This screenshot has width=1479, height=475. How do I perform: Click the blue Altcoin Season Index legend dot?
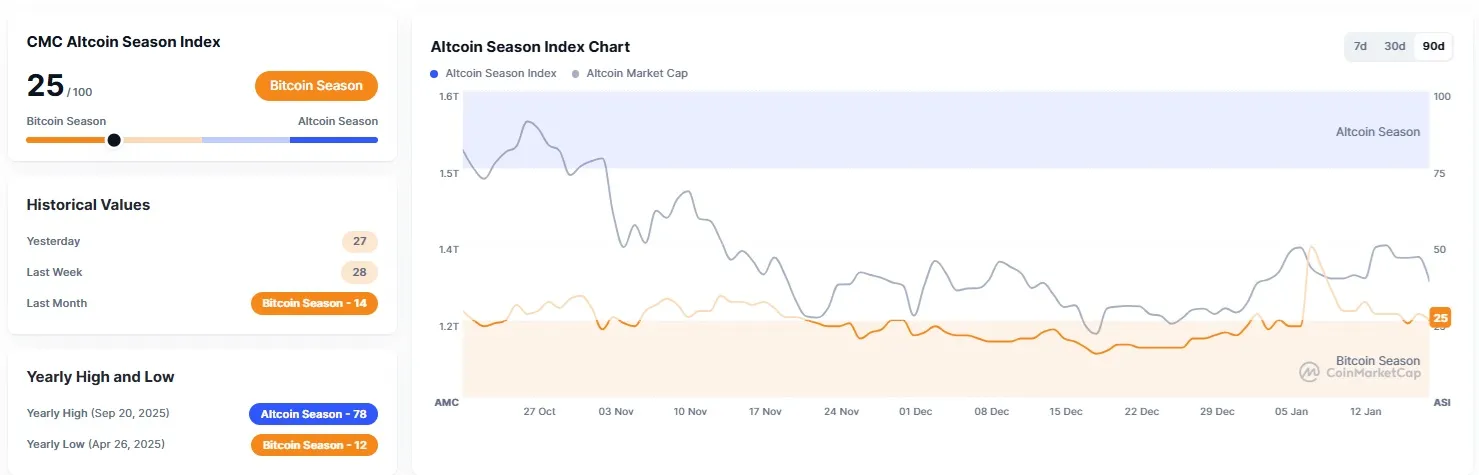(x=434, y=74)
